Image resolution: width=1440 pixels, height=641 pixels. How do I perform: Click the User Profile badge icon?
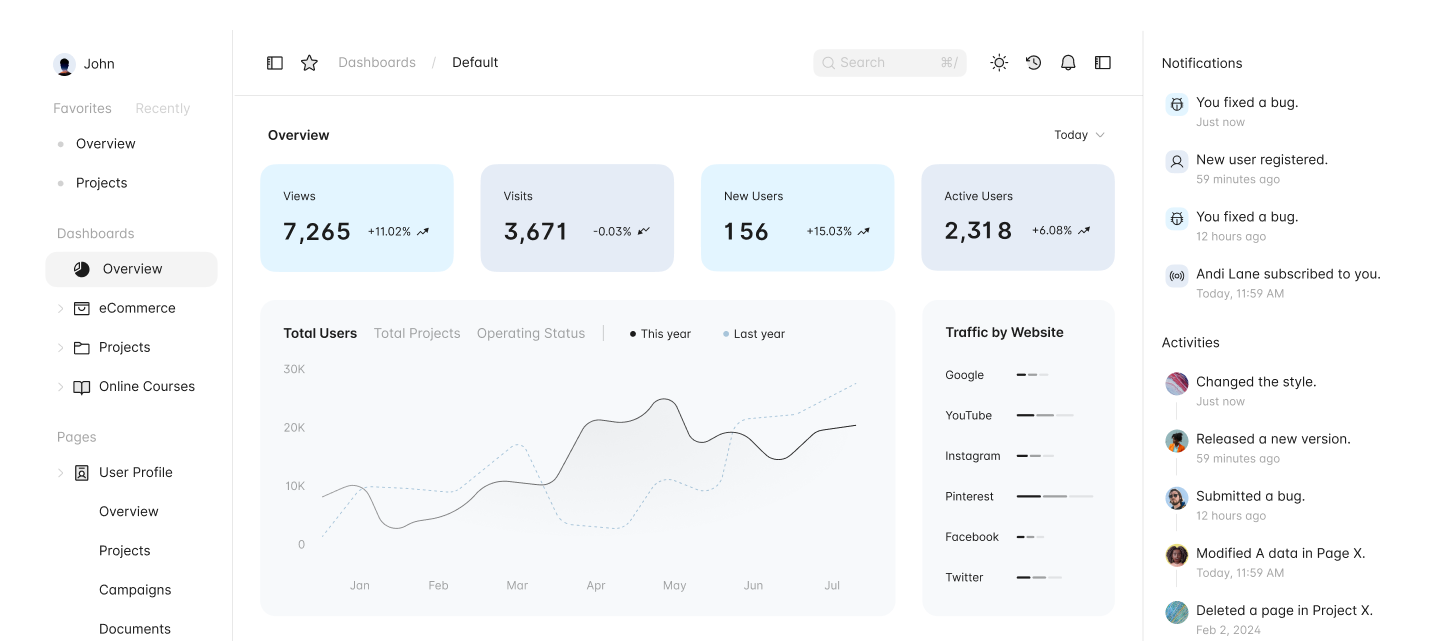tap(82, 473)
